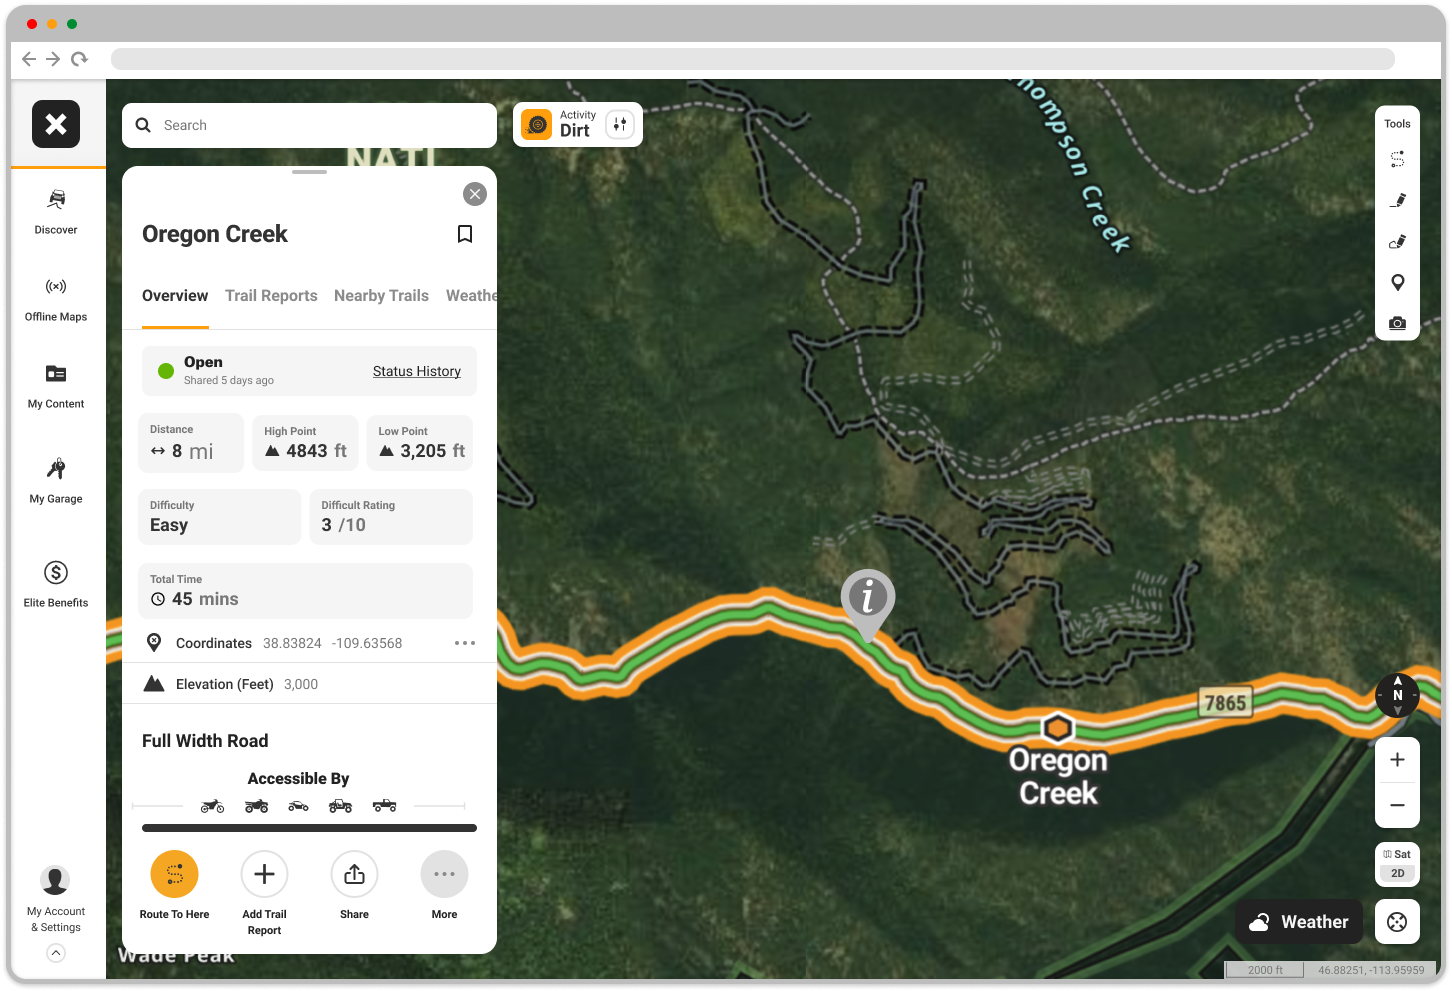Select the Route builder tool

[x=1398, y=159]
